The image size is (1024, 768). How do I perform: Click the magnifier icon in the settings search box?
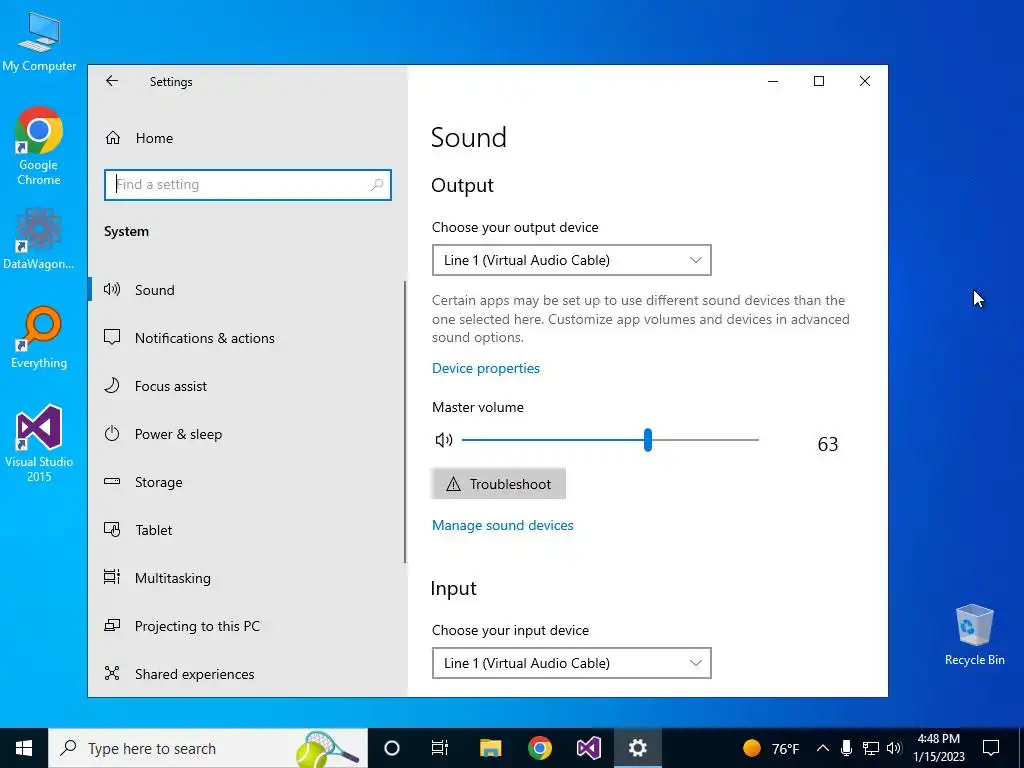tap(377, 185)
